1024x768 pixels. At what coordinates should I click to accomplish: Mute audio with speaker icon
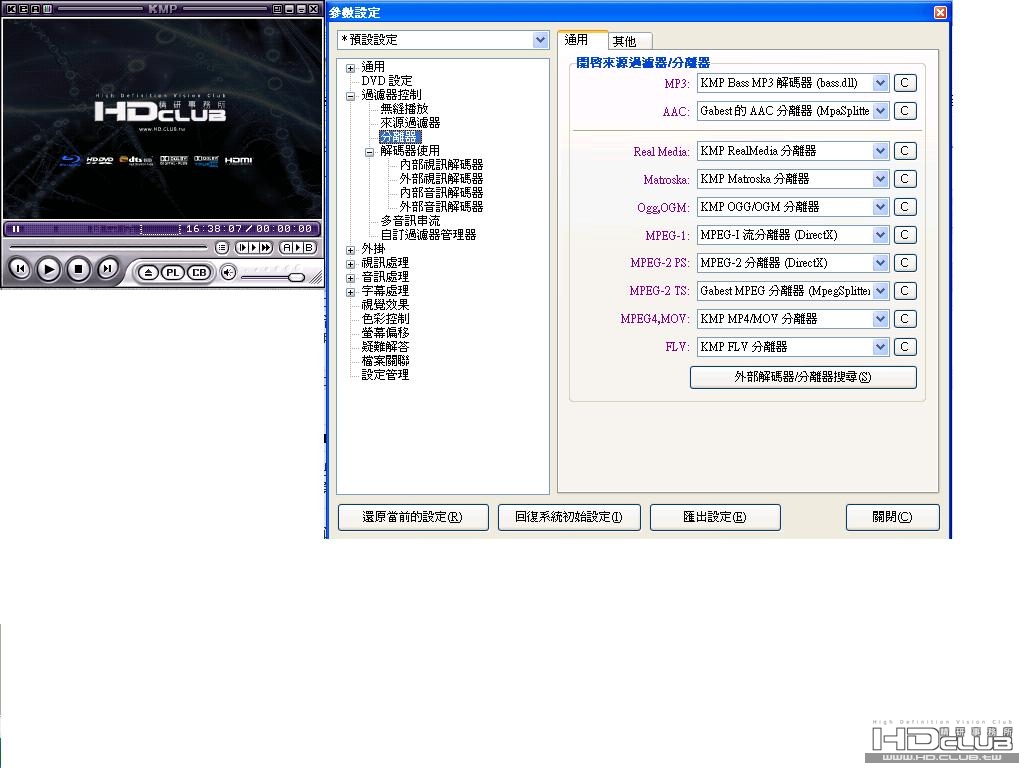coord(228,272)
